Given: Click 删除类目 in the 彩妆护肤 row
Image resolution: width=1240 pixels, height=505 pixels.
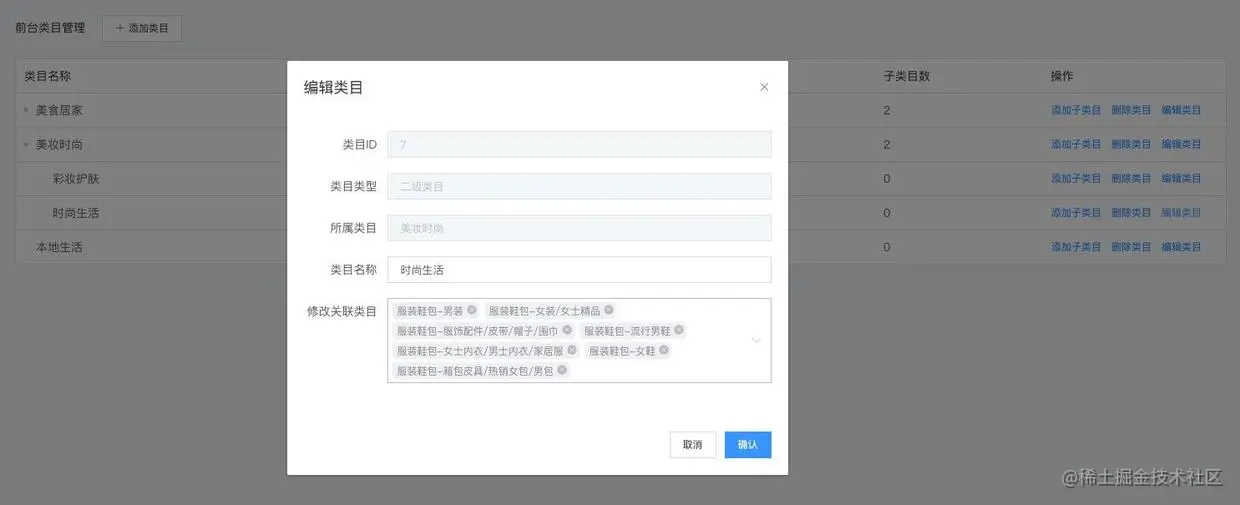Looking at the screenshot, I should point(1131,178).
